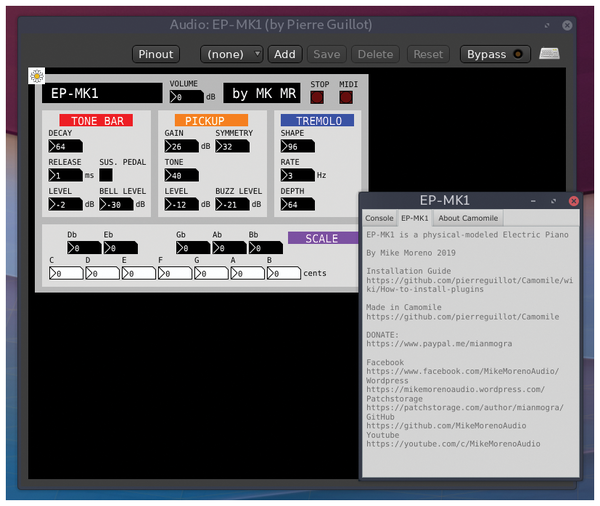Screen dimensions: 600x506
Task: Click the DECAY value box
Action: click(65, 146)
